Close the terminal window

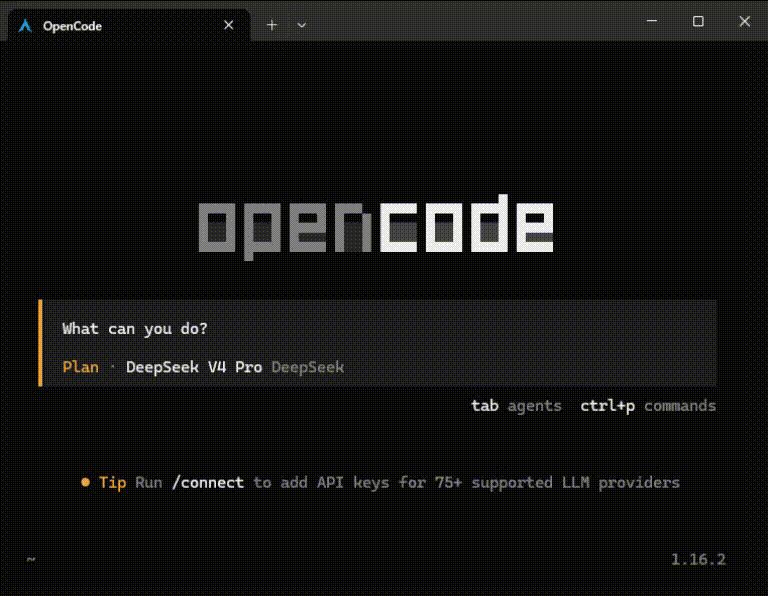pyautogui.click(x=744, y=21)
